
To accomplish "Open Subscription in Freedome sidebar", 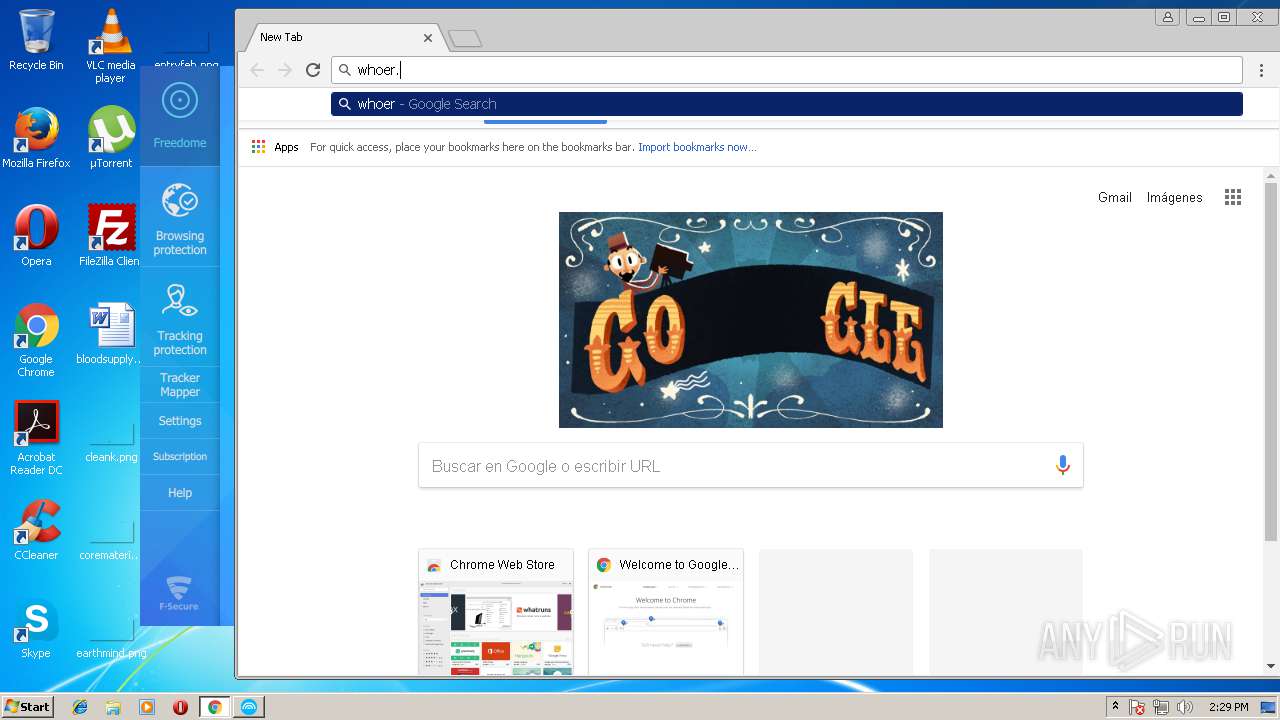I will [180, 457].
